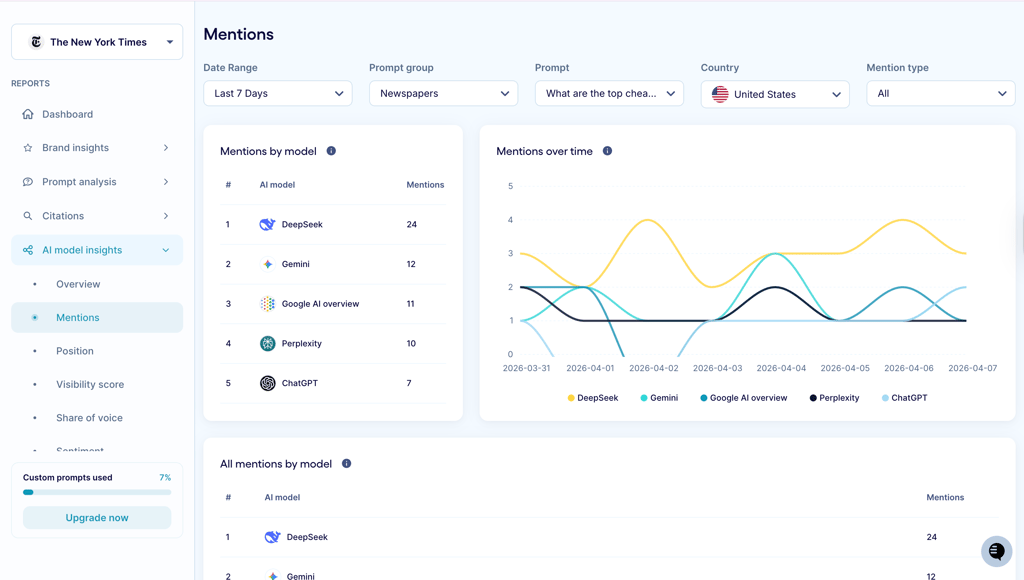Click Perplexity mentions value 10

tap(411, 344)
